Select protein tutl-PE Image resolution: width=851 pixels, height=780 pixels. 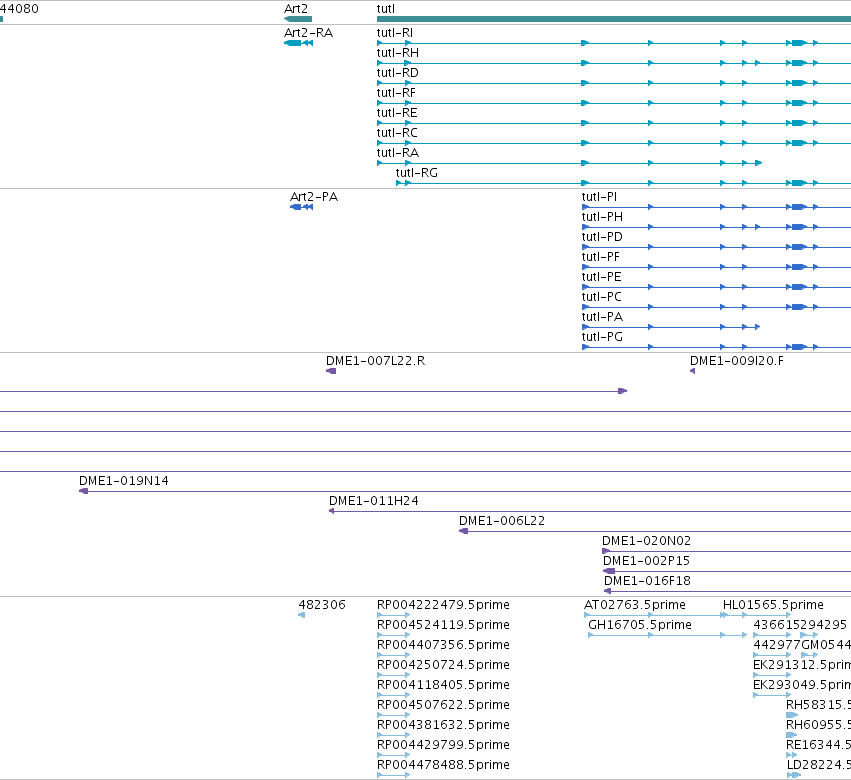[x=601, y=277]
